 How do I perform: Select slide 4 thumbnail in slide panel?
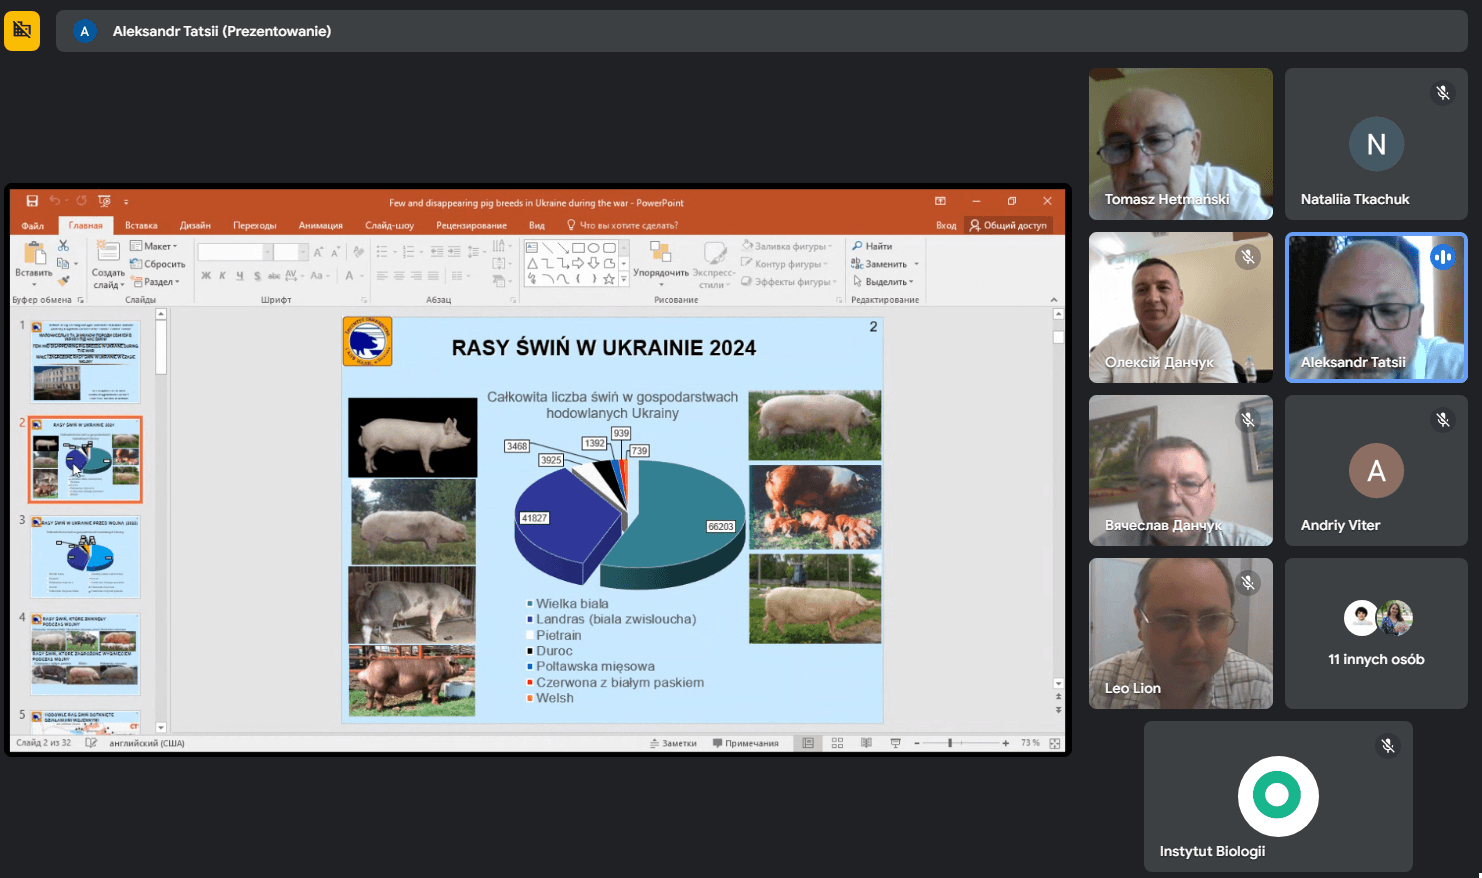tap(85, 654)
